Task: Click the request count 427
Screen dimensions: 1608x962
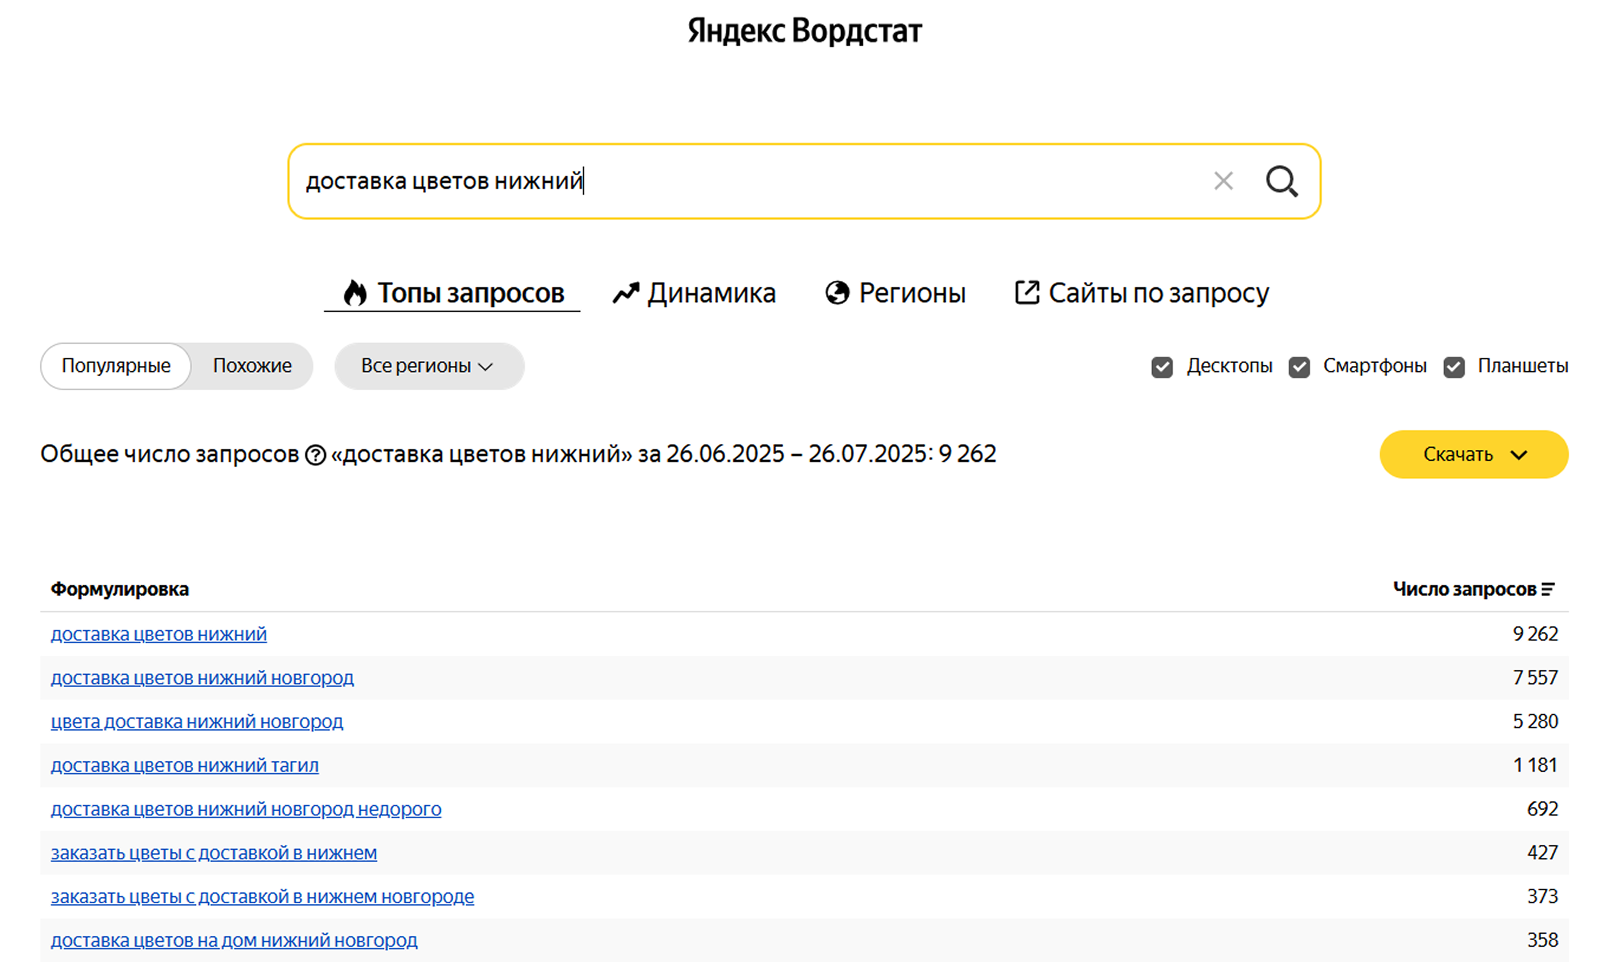Action: pyautogui.click(x=1542, y=853)
